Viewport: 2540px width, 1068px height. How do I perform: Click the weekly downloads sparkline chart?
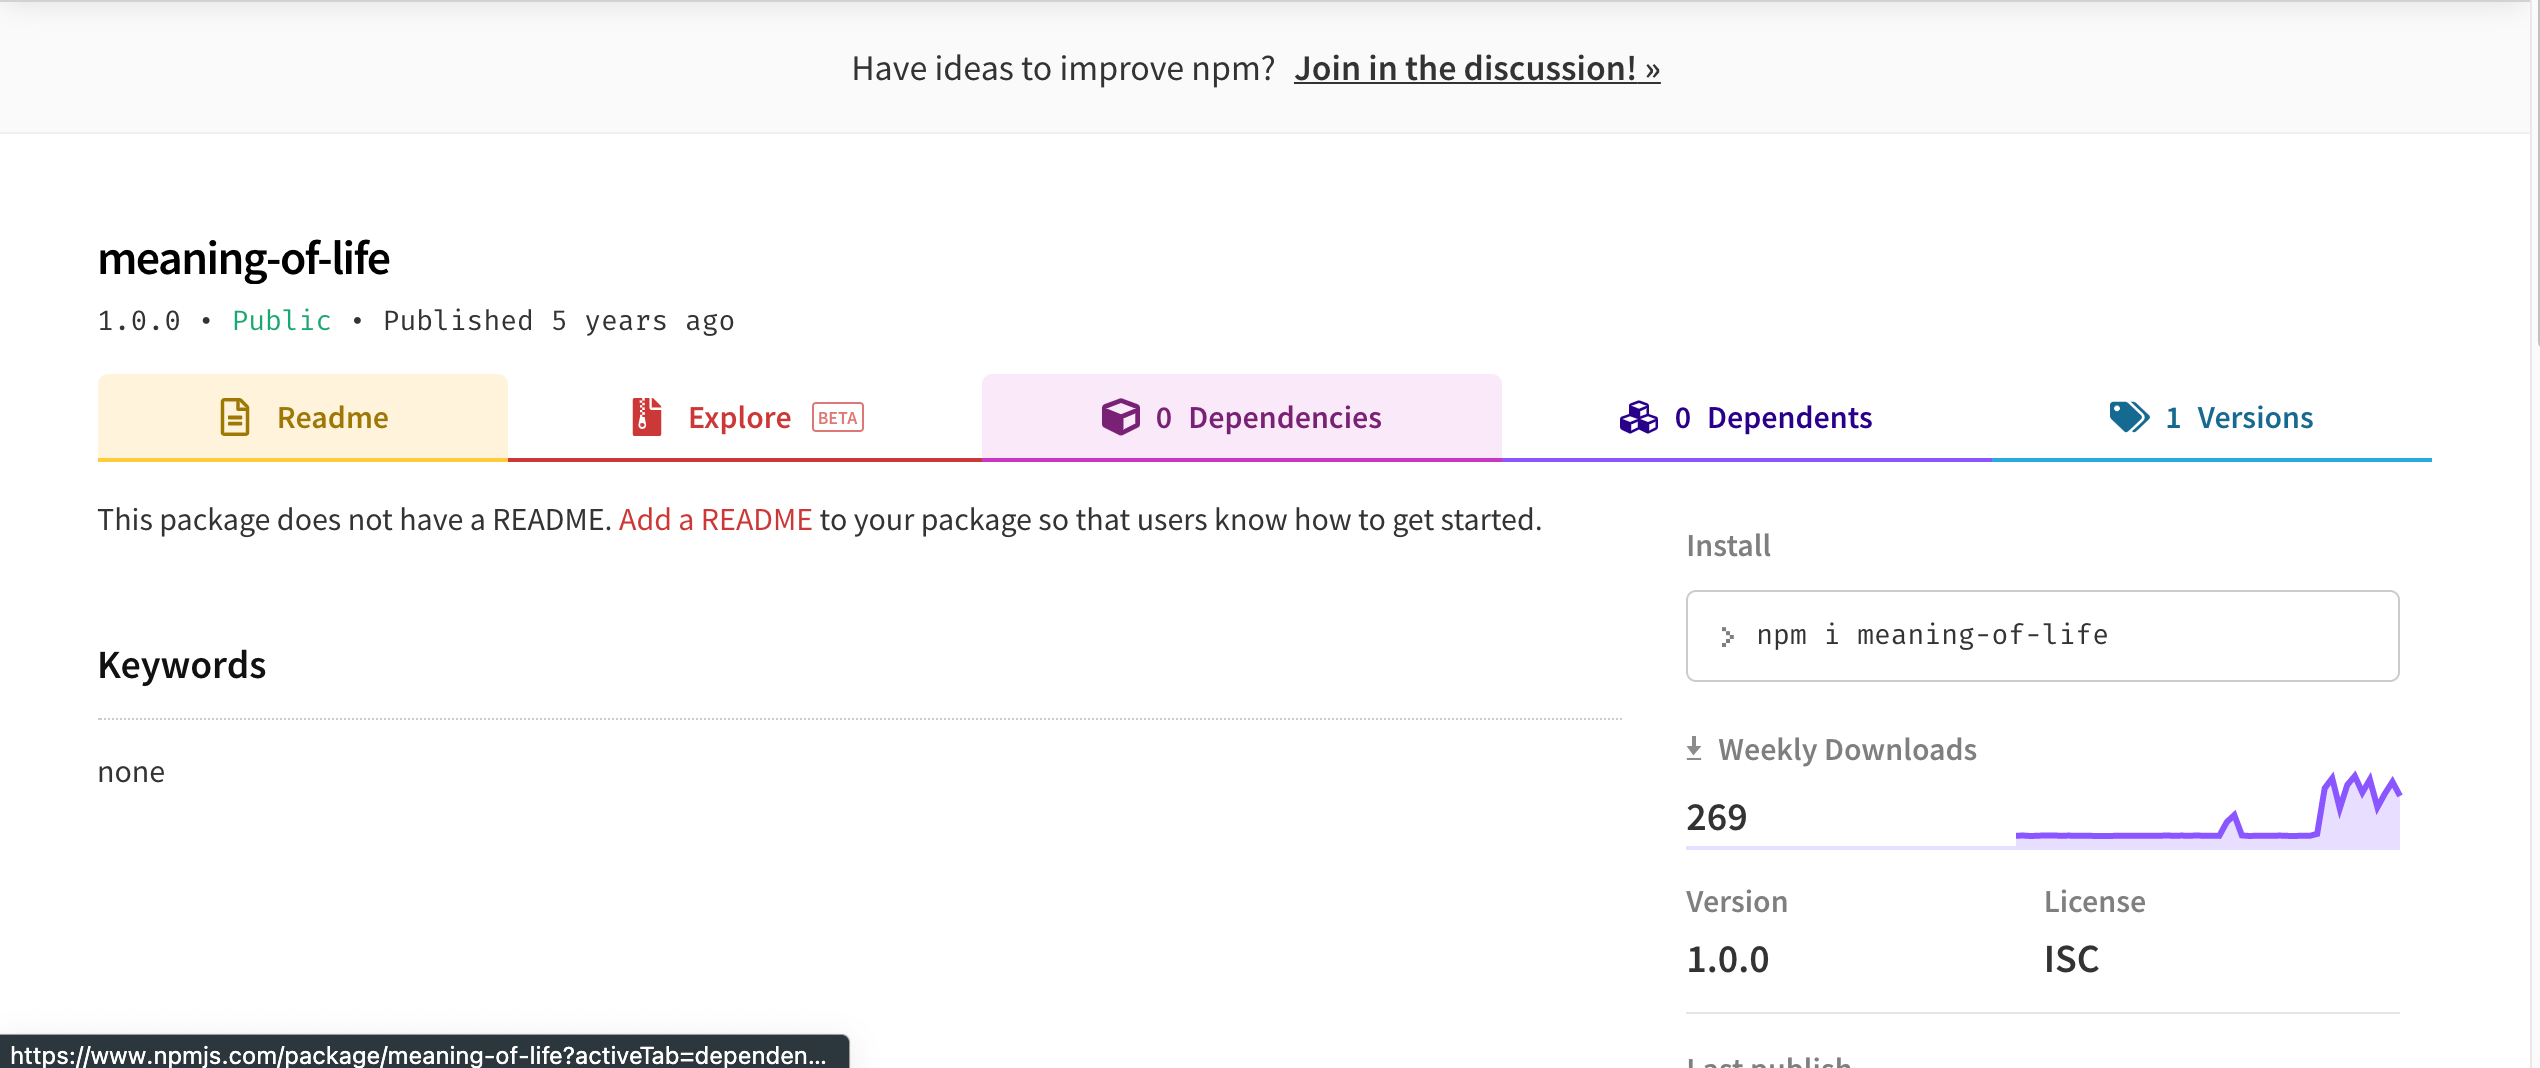(x=2207, y=812)
